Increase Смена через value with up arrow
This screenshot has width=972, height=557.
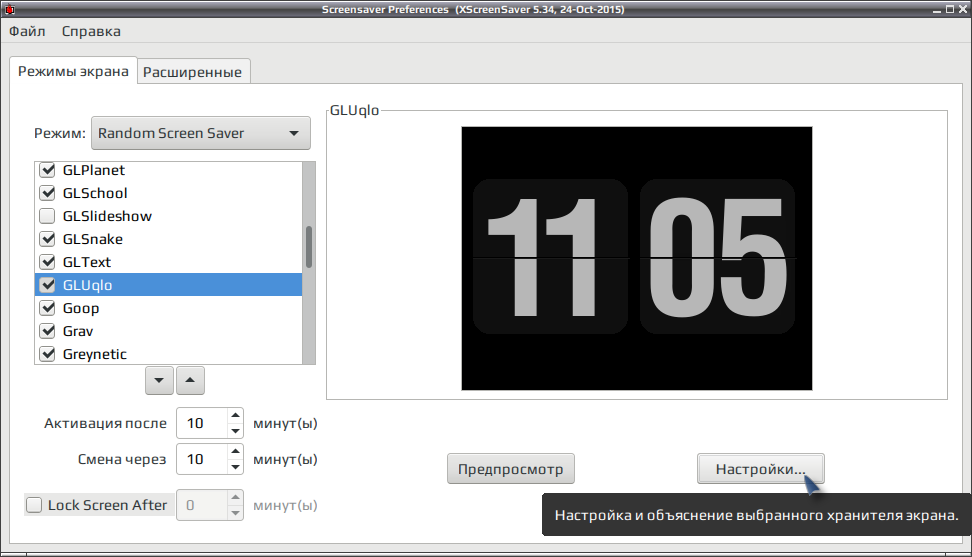coord(235,452)
